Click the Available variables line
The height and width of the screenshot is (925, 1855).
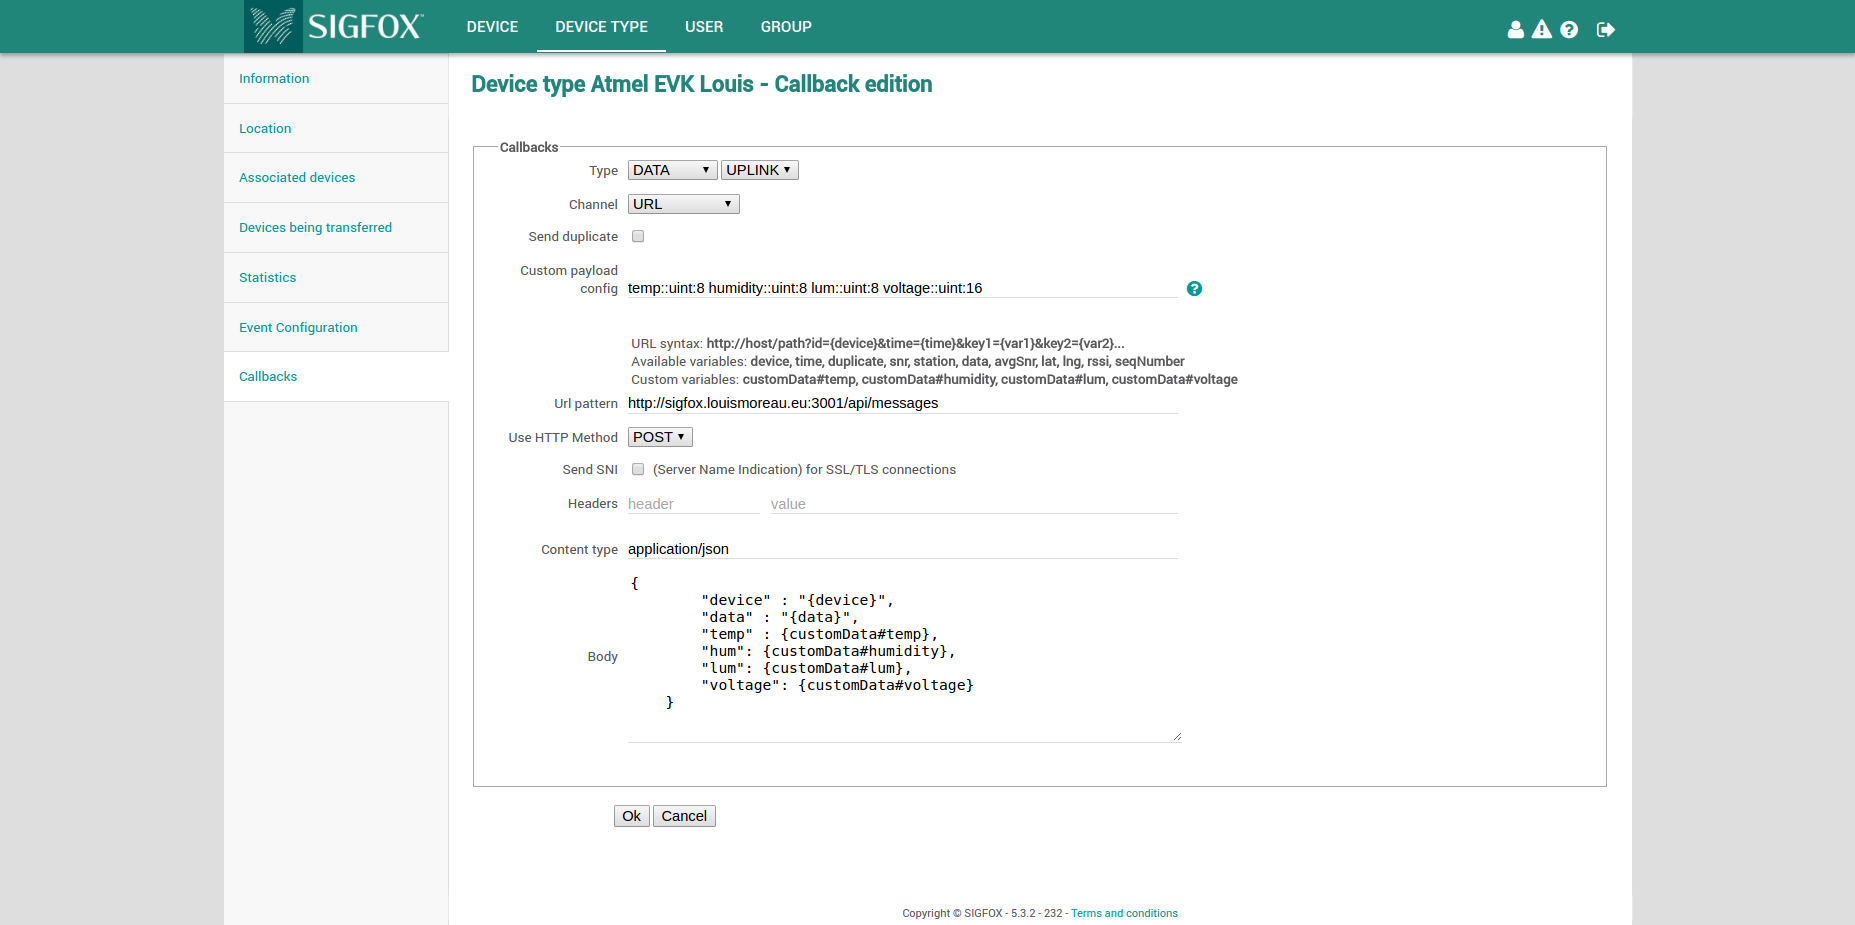pos(908,361)
